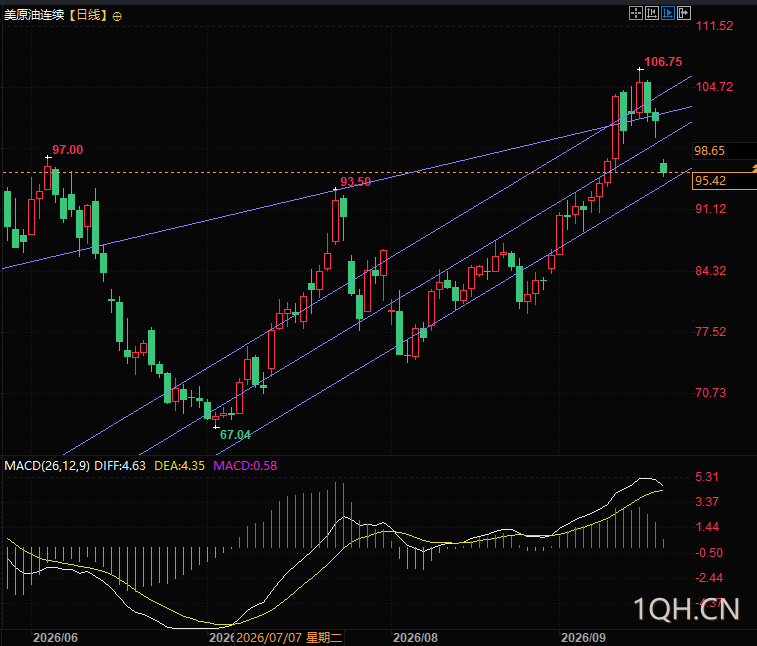Screen dimensions: 757x646
Task: Click the 2026/09 date axis label
Action: [x=583, y=637]
